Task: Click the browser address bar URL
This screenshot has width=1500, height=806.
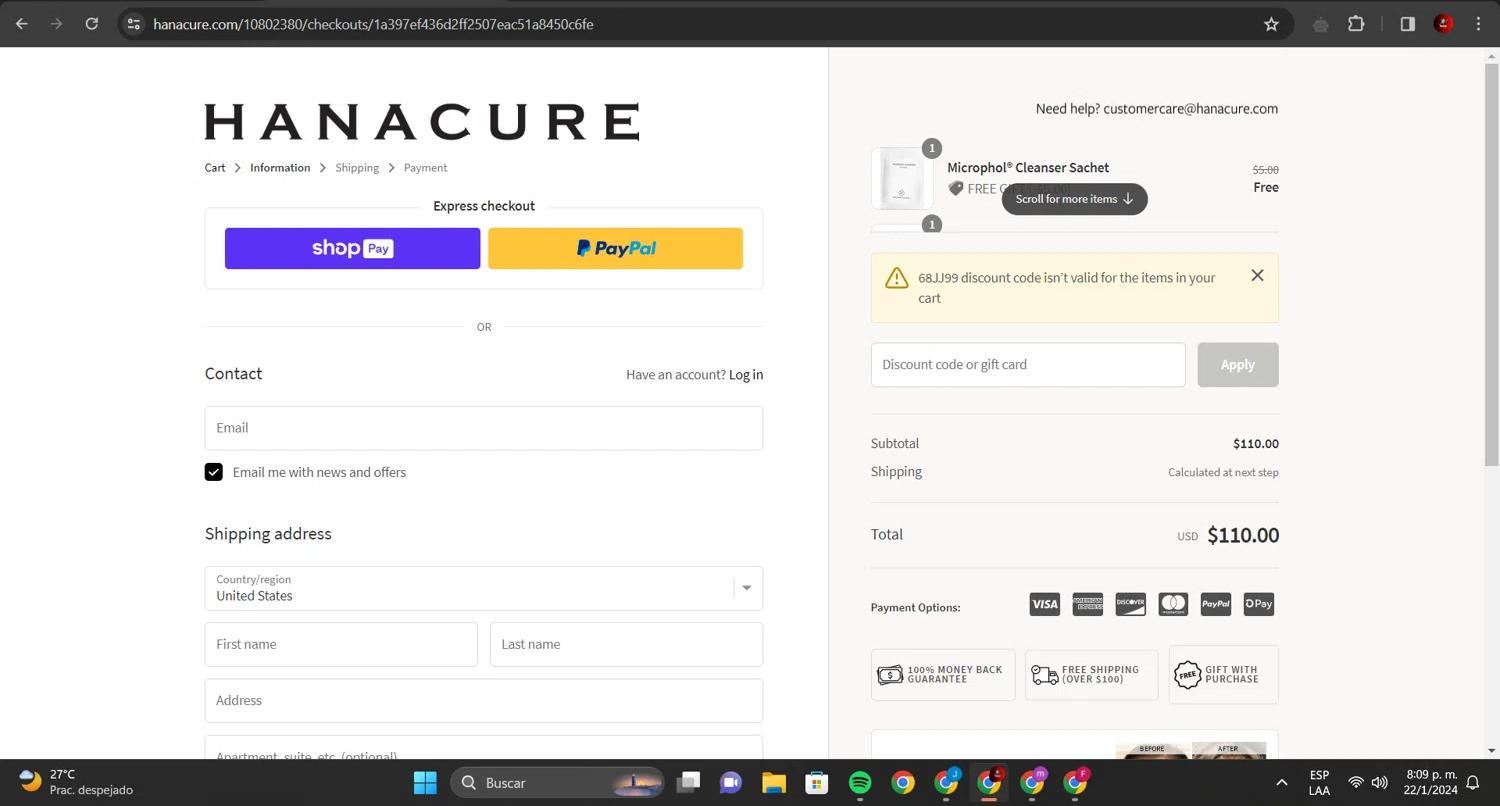Action: (373, 24)
